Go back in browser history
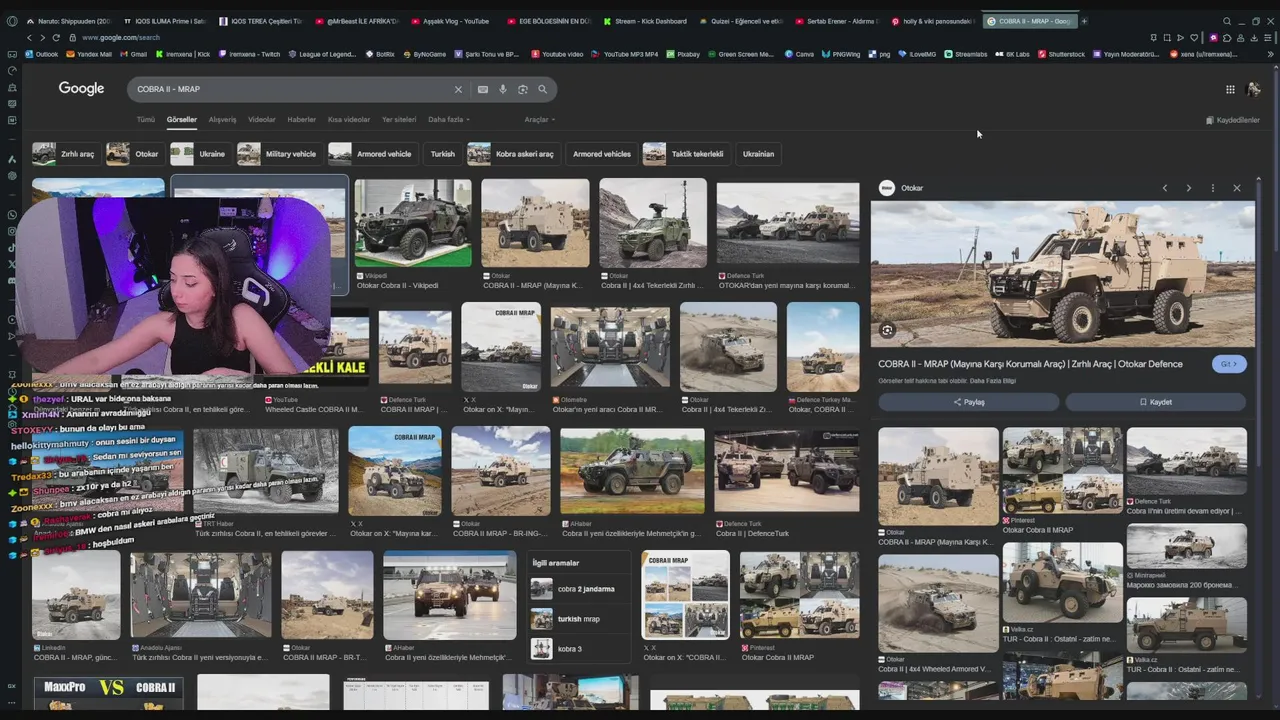 [28, 37]
